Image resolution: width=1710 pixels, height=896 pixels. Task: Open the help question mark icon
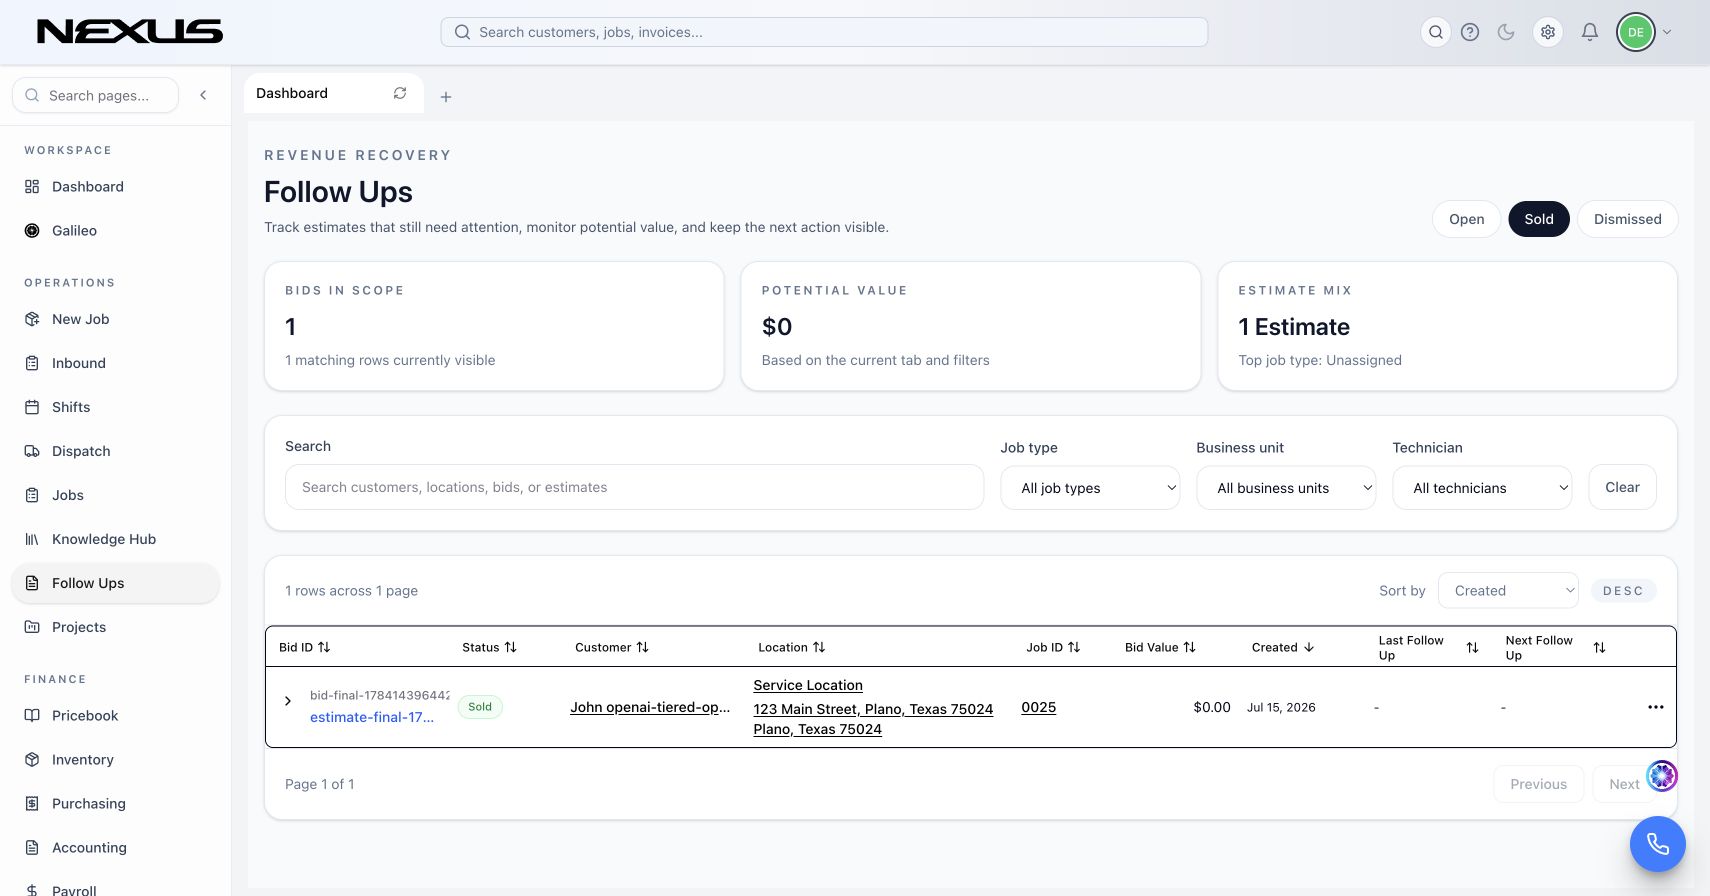tap(1470, 32)
